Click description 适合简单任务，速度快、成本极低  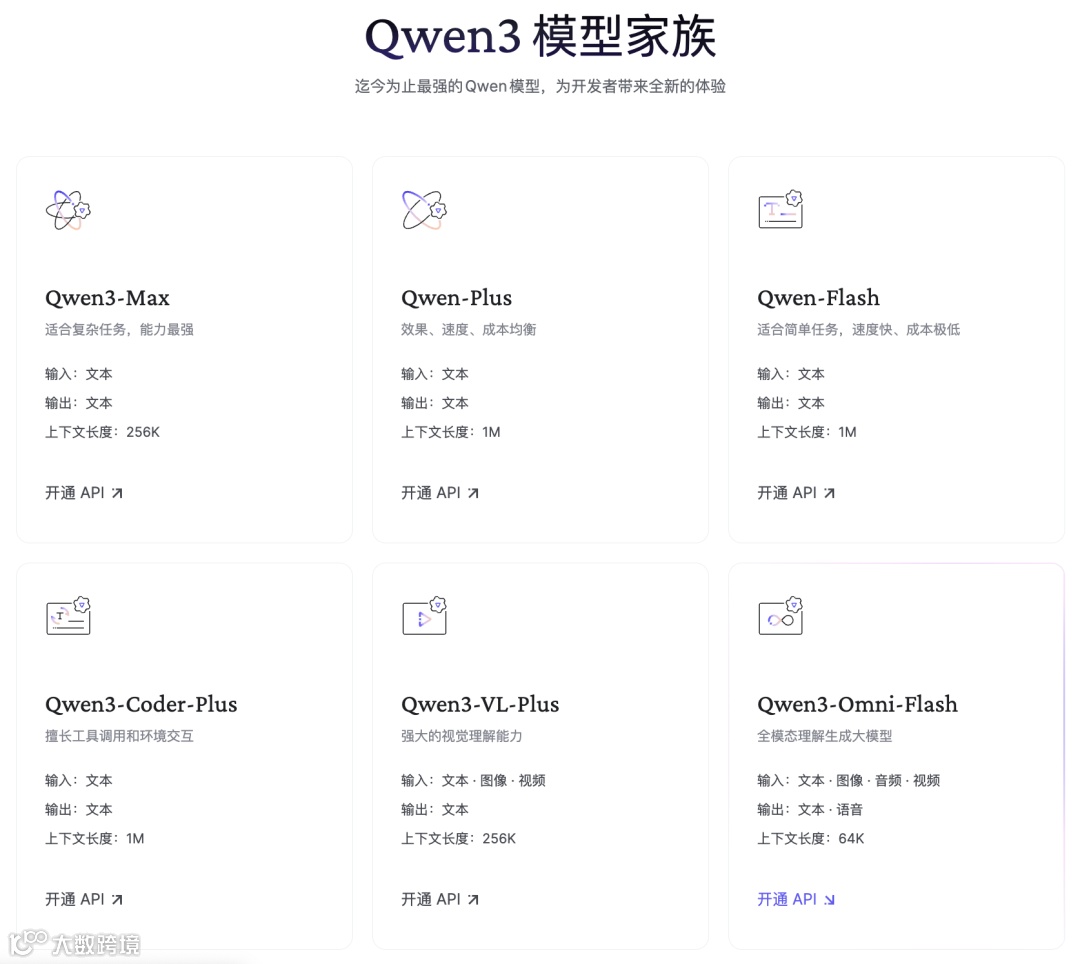click(858, 329)
